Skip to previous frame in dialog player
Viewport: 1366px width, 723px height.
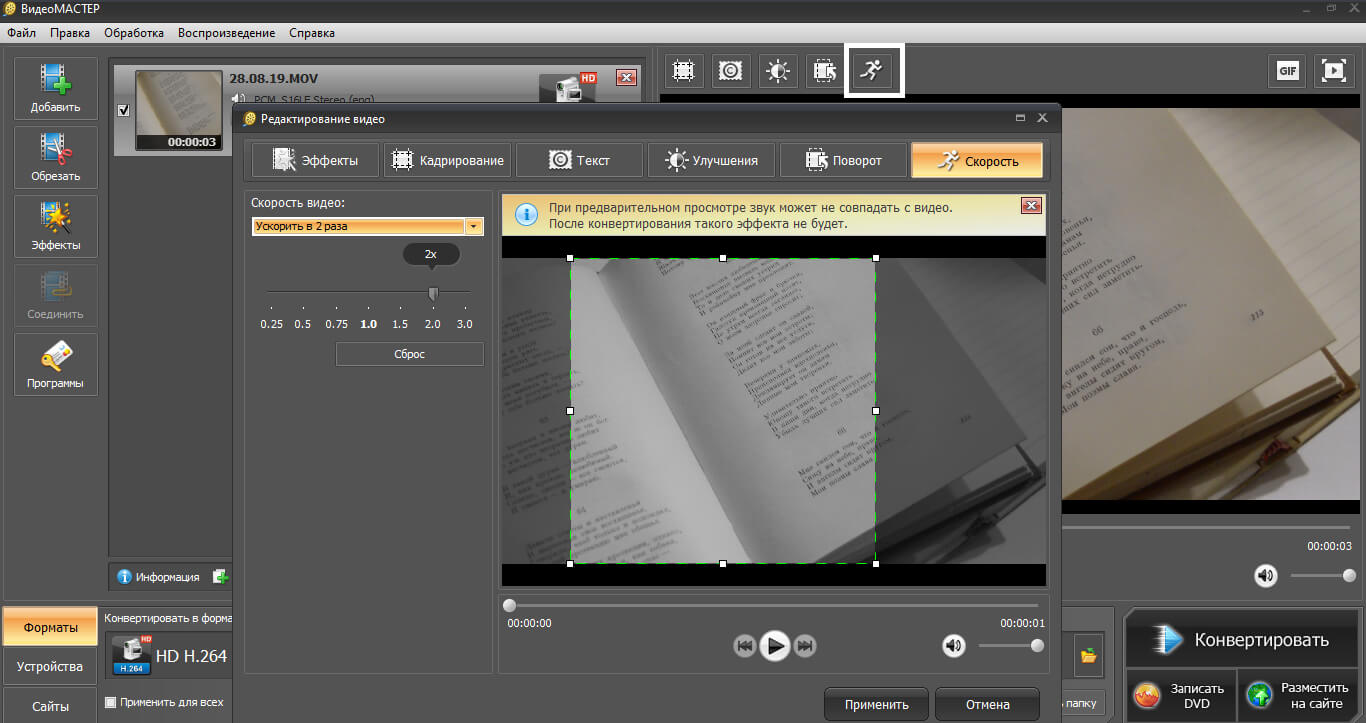click(x=744, y=646)
